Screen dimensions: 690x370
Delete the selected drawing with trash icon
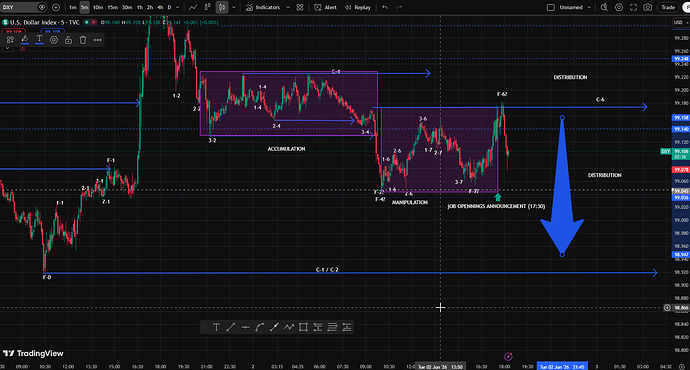(x=83, y=40)
